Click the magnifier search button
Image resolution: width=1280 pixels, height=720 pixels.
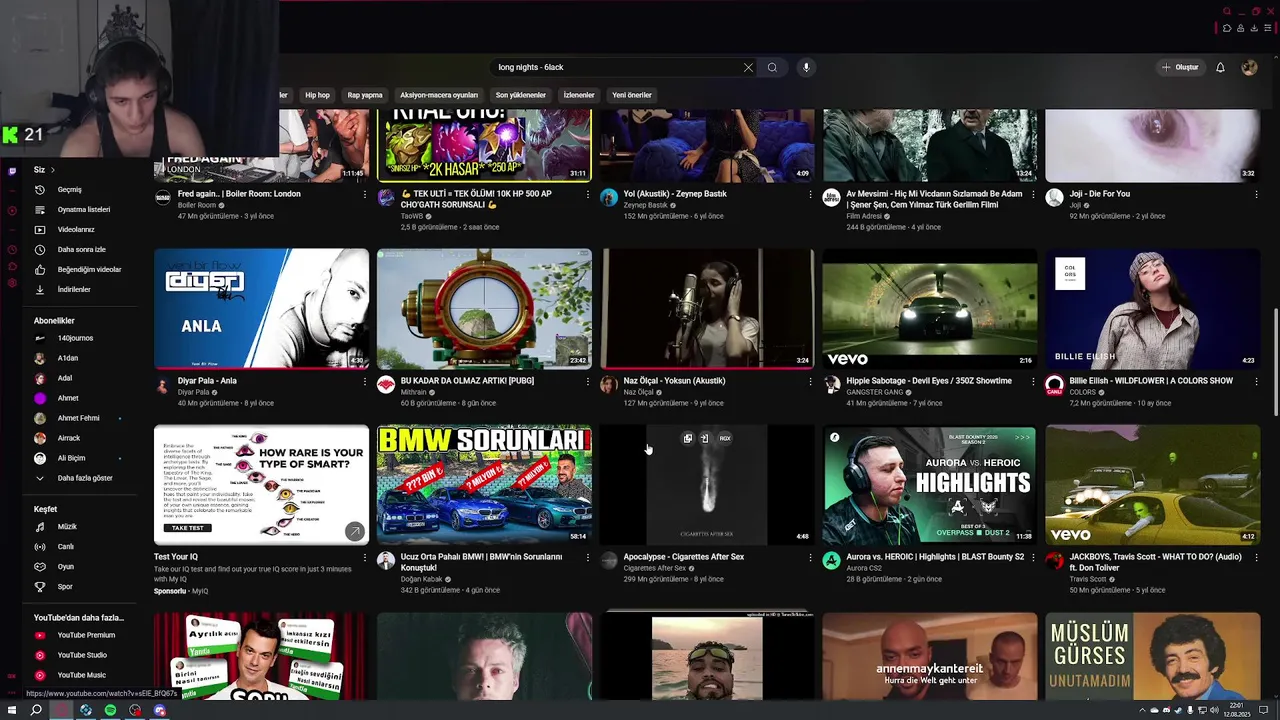(x=772, y=67)
